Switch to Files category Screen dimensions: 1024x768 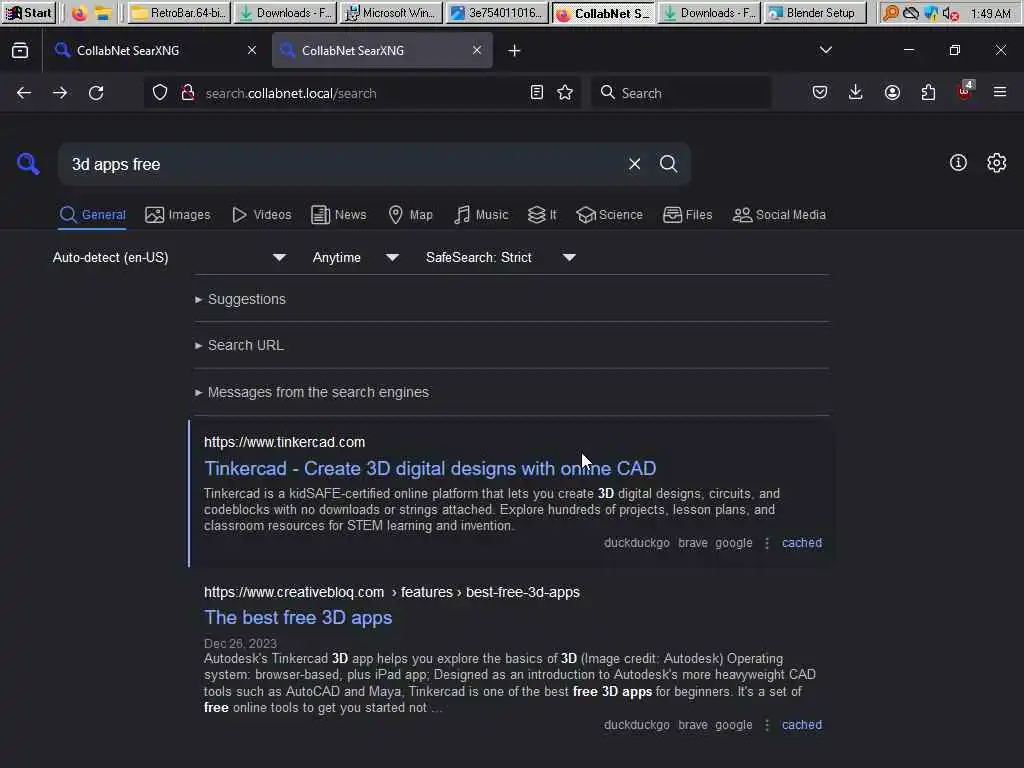pos(687,215)
